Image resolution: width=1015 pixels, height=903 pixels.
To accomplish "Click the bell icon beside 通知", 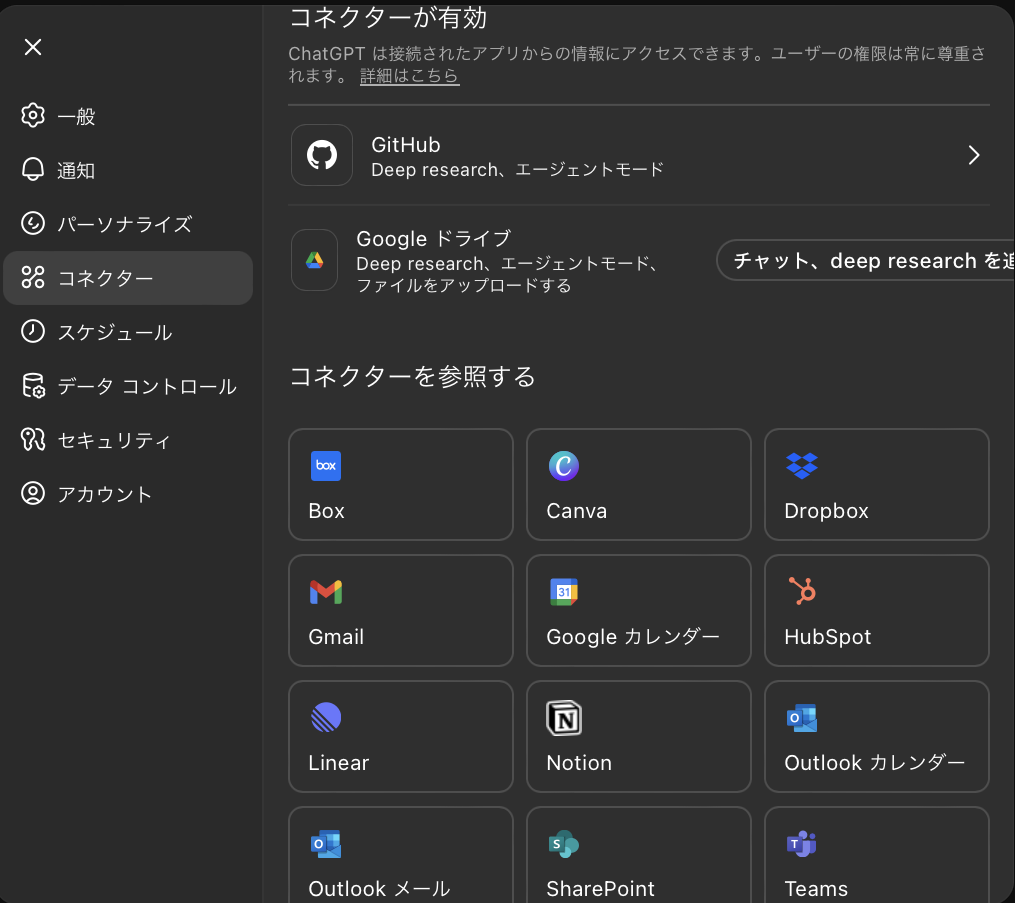I will [x=33, y=170].
